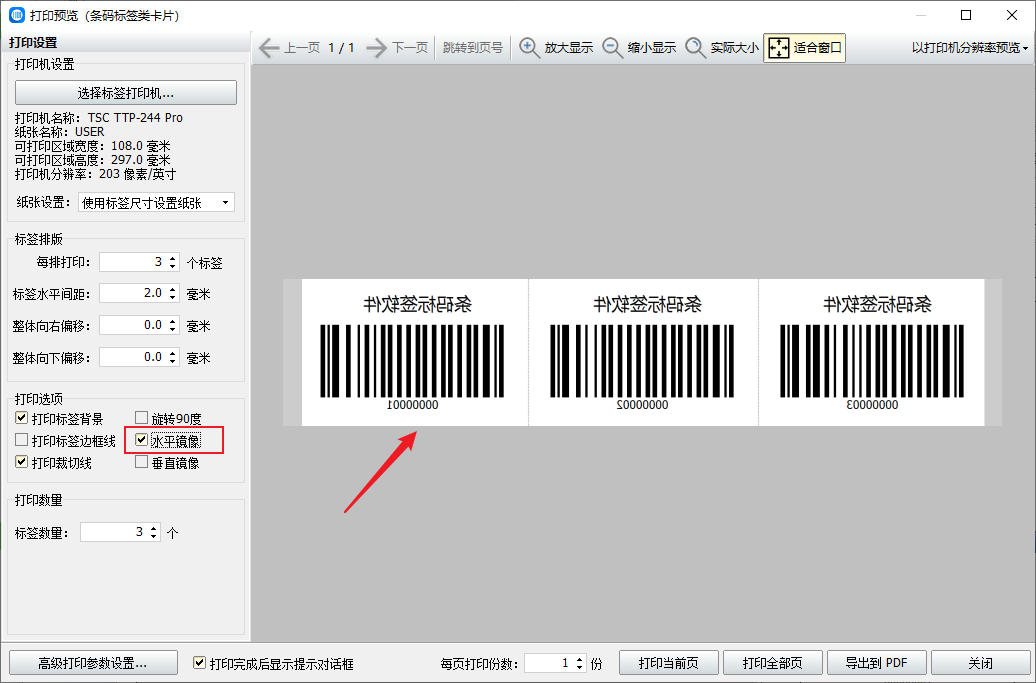Click 选择标签打印机 button
Viewport: 1036px width, 683px height.
(x=126, y=92)
